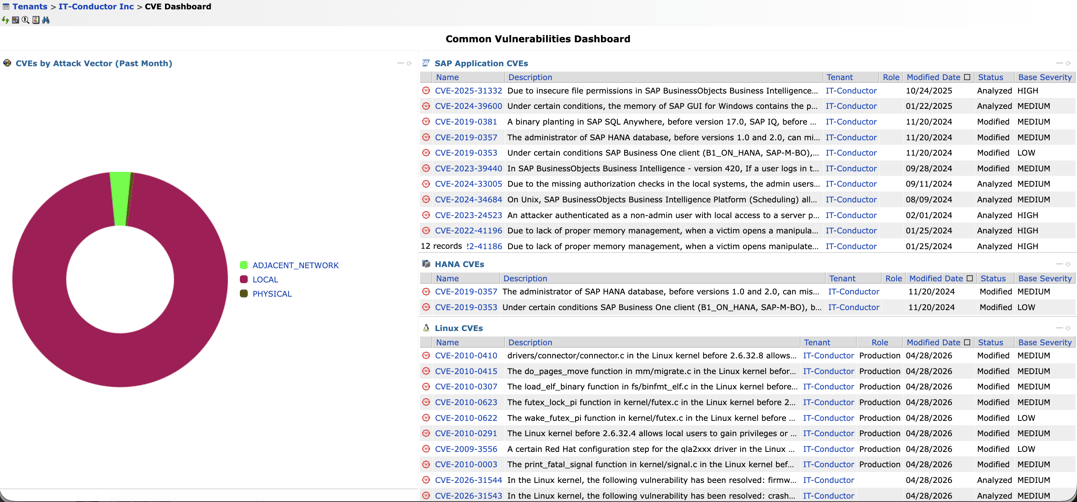Toggle Modified Date sort box in HANA table
Screen dimensions: 1077x502
tap(970, 279)
